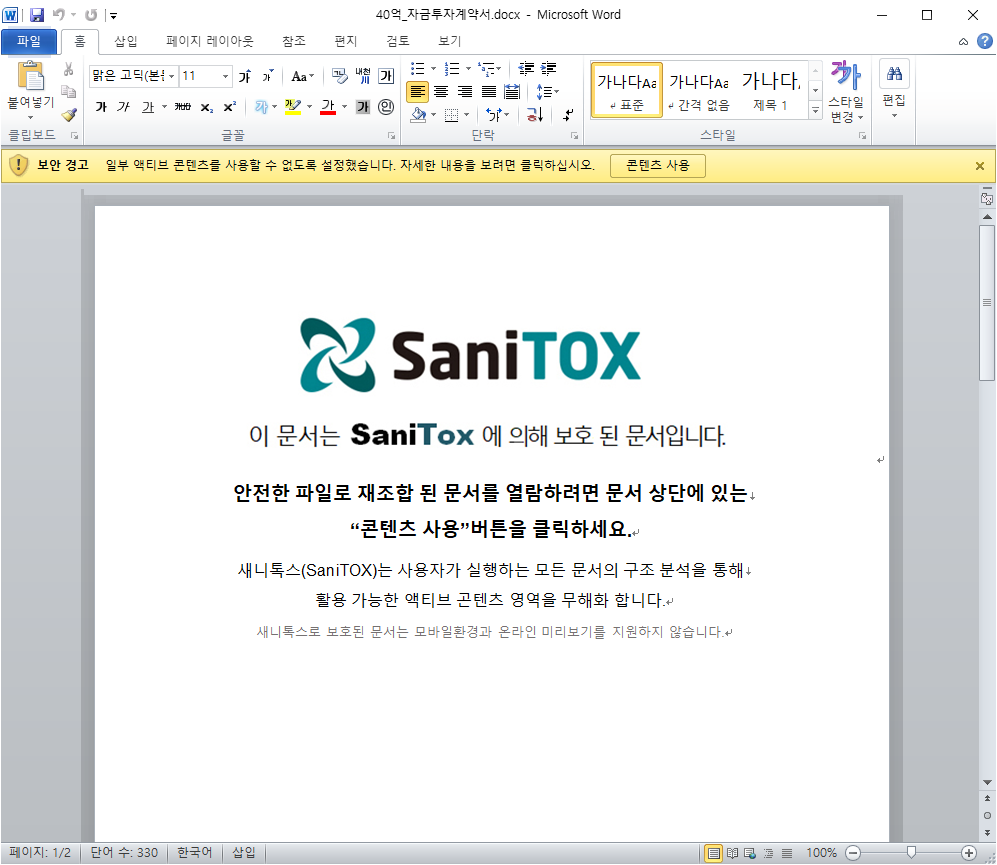Click the distributed alignment icon
The image size is (997, 865).
pos(512,92)
